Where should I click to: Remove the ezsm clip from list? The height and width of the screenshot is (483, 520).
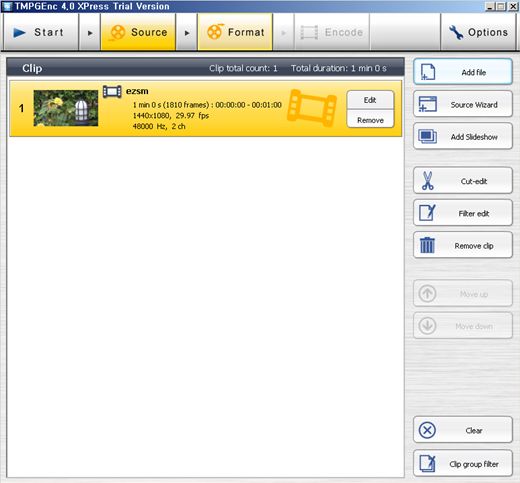[x=370, y=120]
